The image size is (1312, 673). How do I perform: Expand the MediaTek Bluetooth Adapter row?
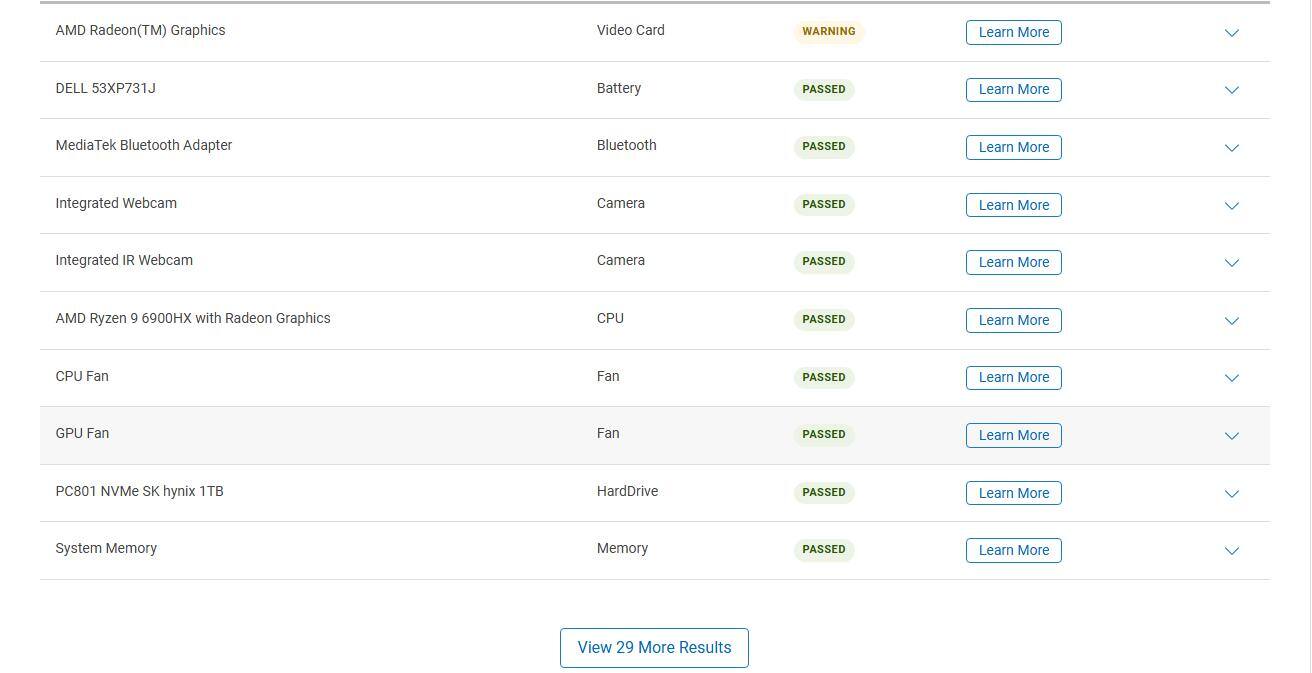tap(1232, 148)
